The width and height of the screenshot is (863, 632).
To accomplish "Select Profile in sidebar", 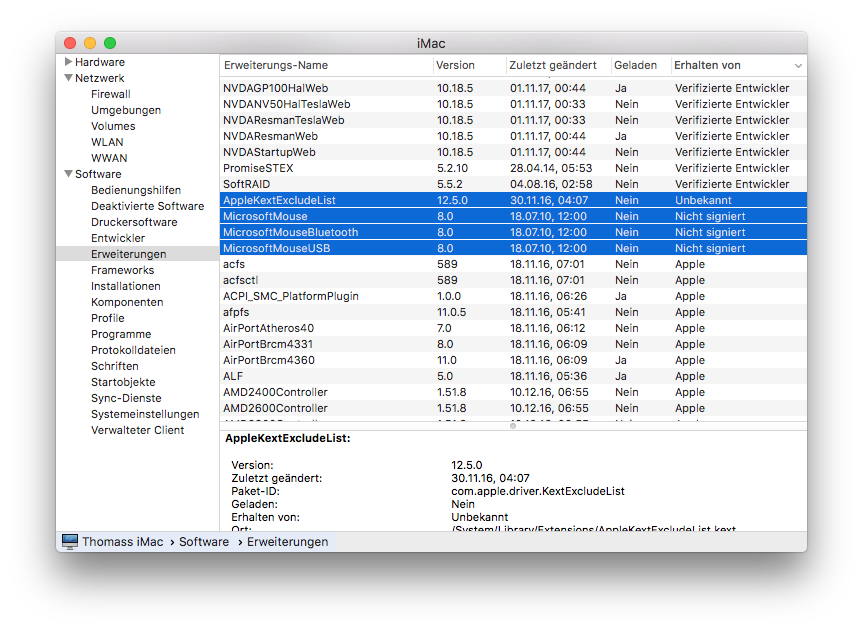I will (x=107, y=318).
